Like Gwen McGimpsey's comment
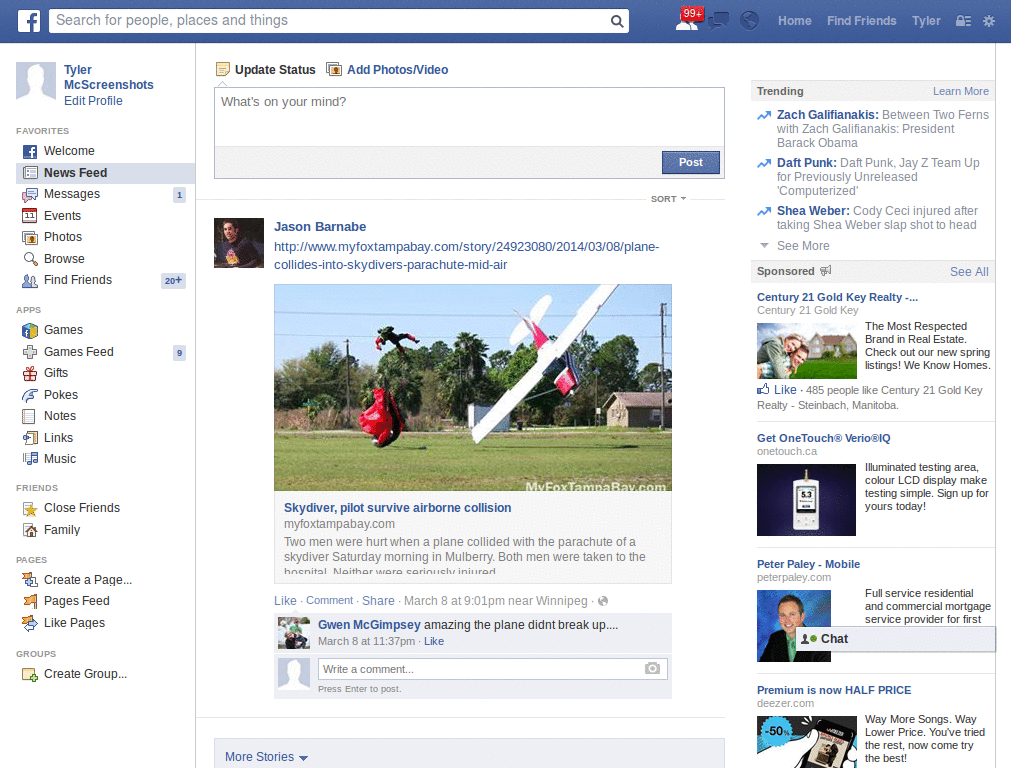1024x768 pixels. tap(434, 642)
